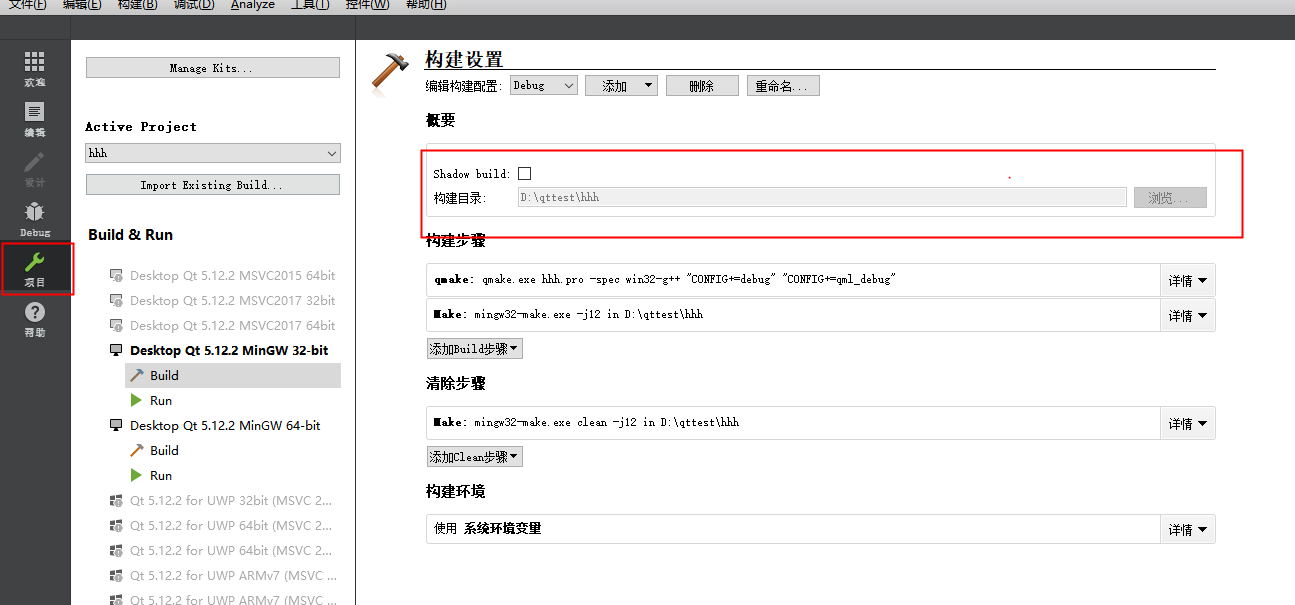Open the 调试(D) menu
Screen dimensions: 1295x605
(194, 5)
